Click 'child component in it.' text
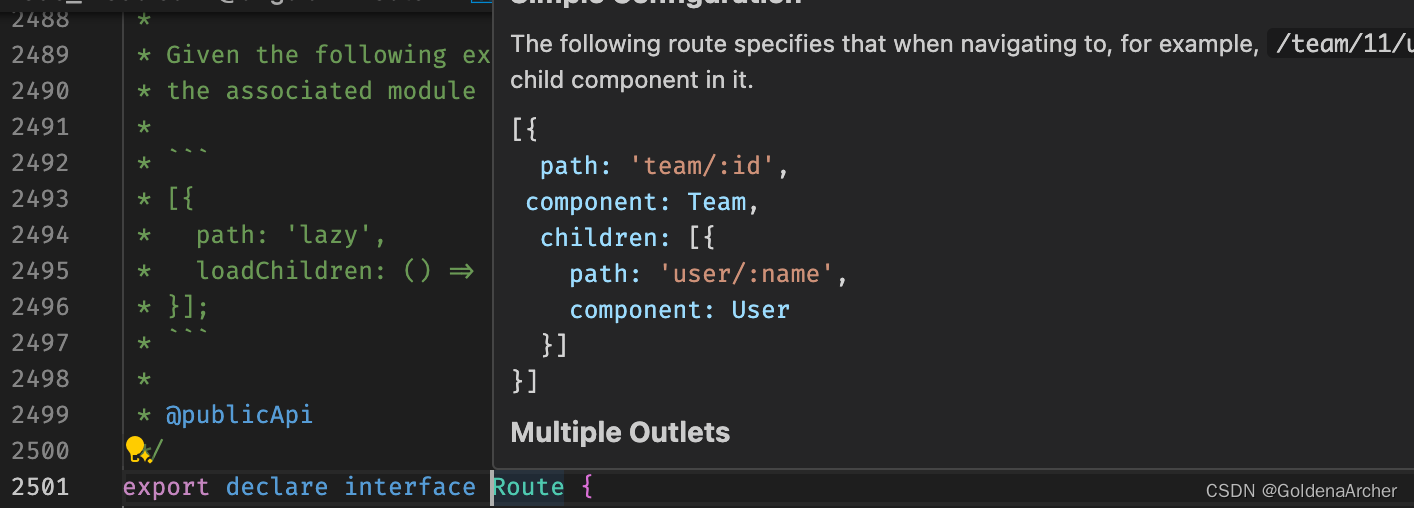Viewport: 1414px width, 508px height. click(631, 80)
